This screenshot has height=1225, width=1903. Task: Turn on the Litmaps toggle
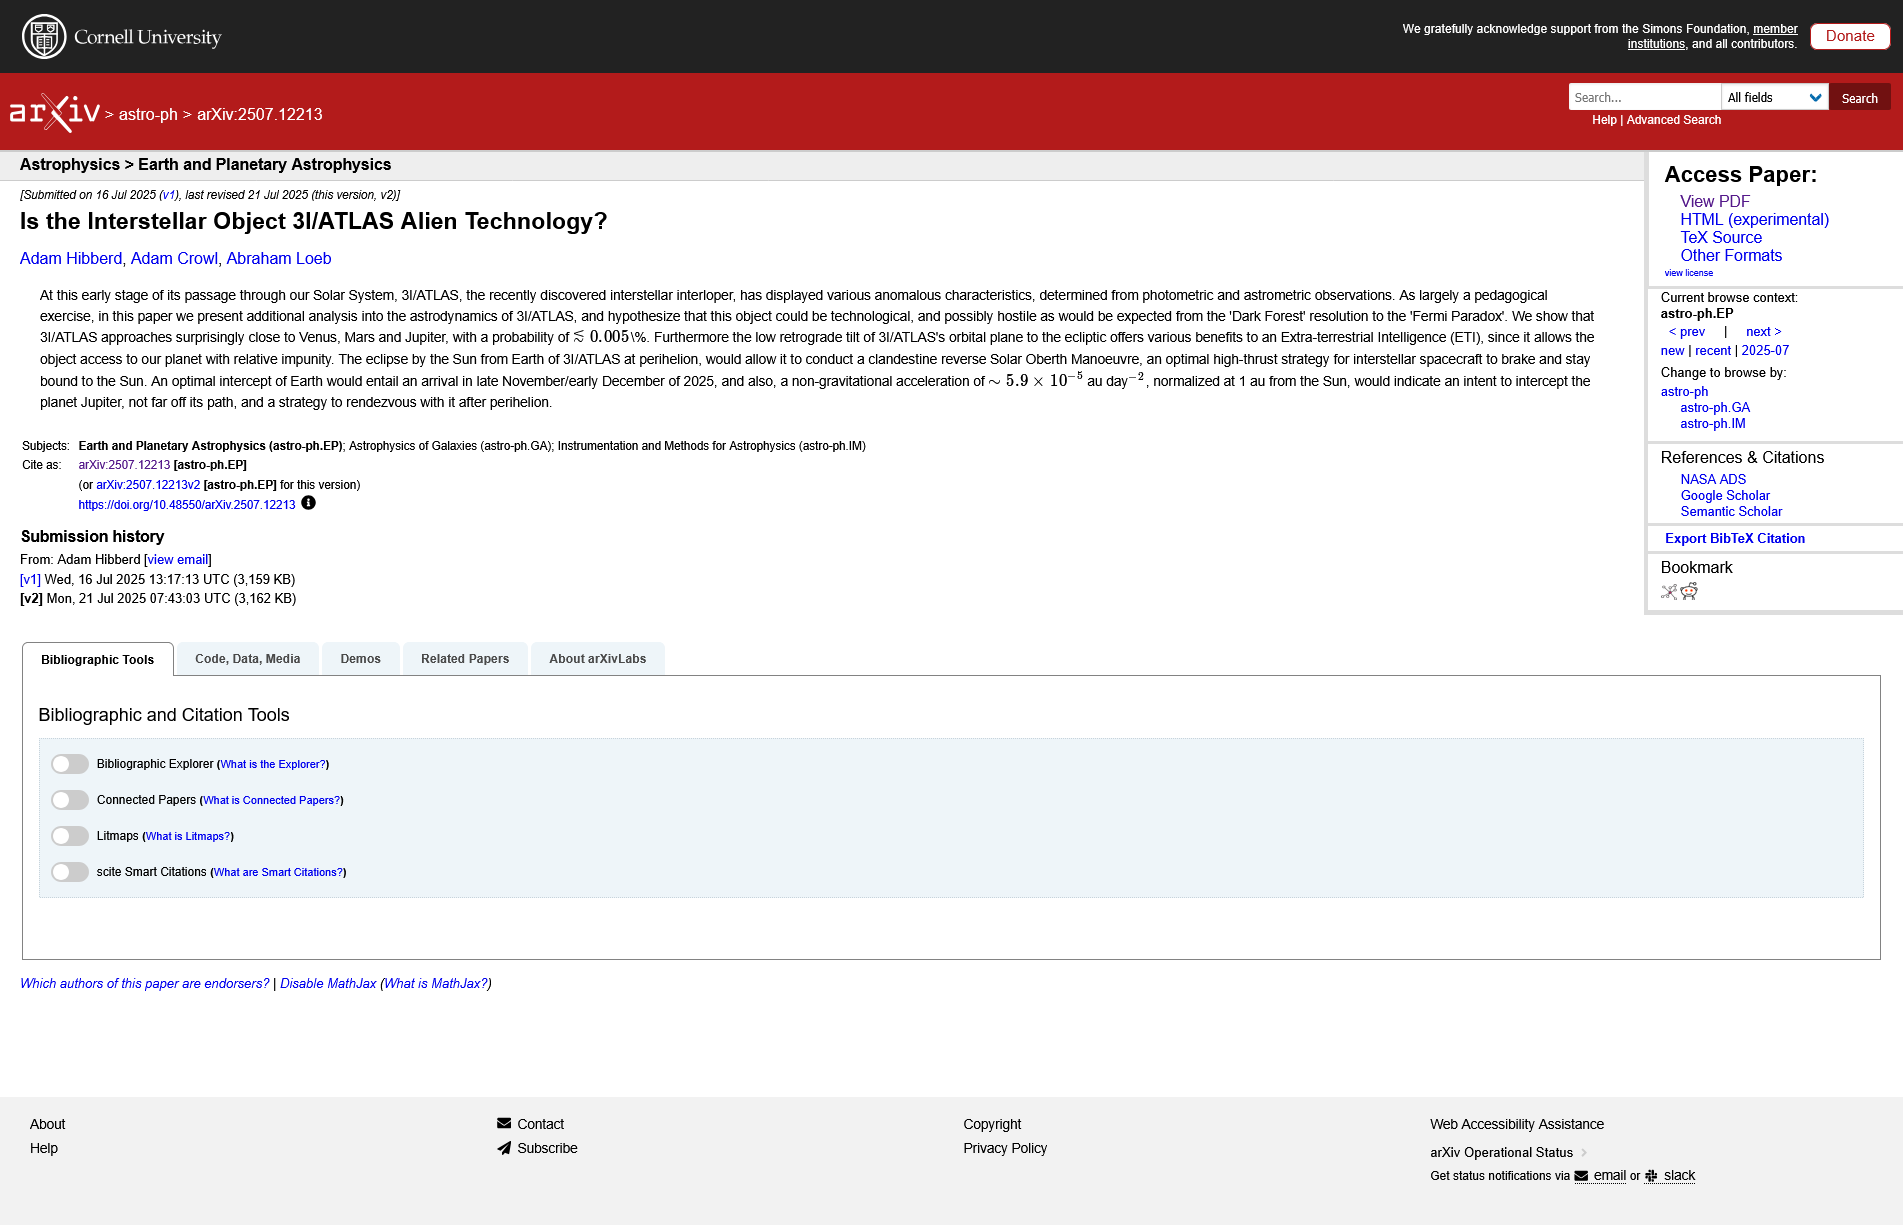pyautogui.click(x=70, y=836)
